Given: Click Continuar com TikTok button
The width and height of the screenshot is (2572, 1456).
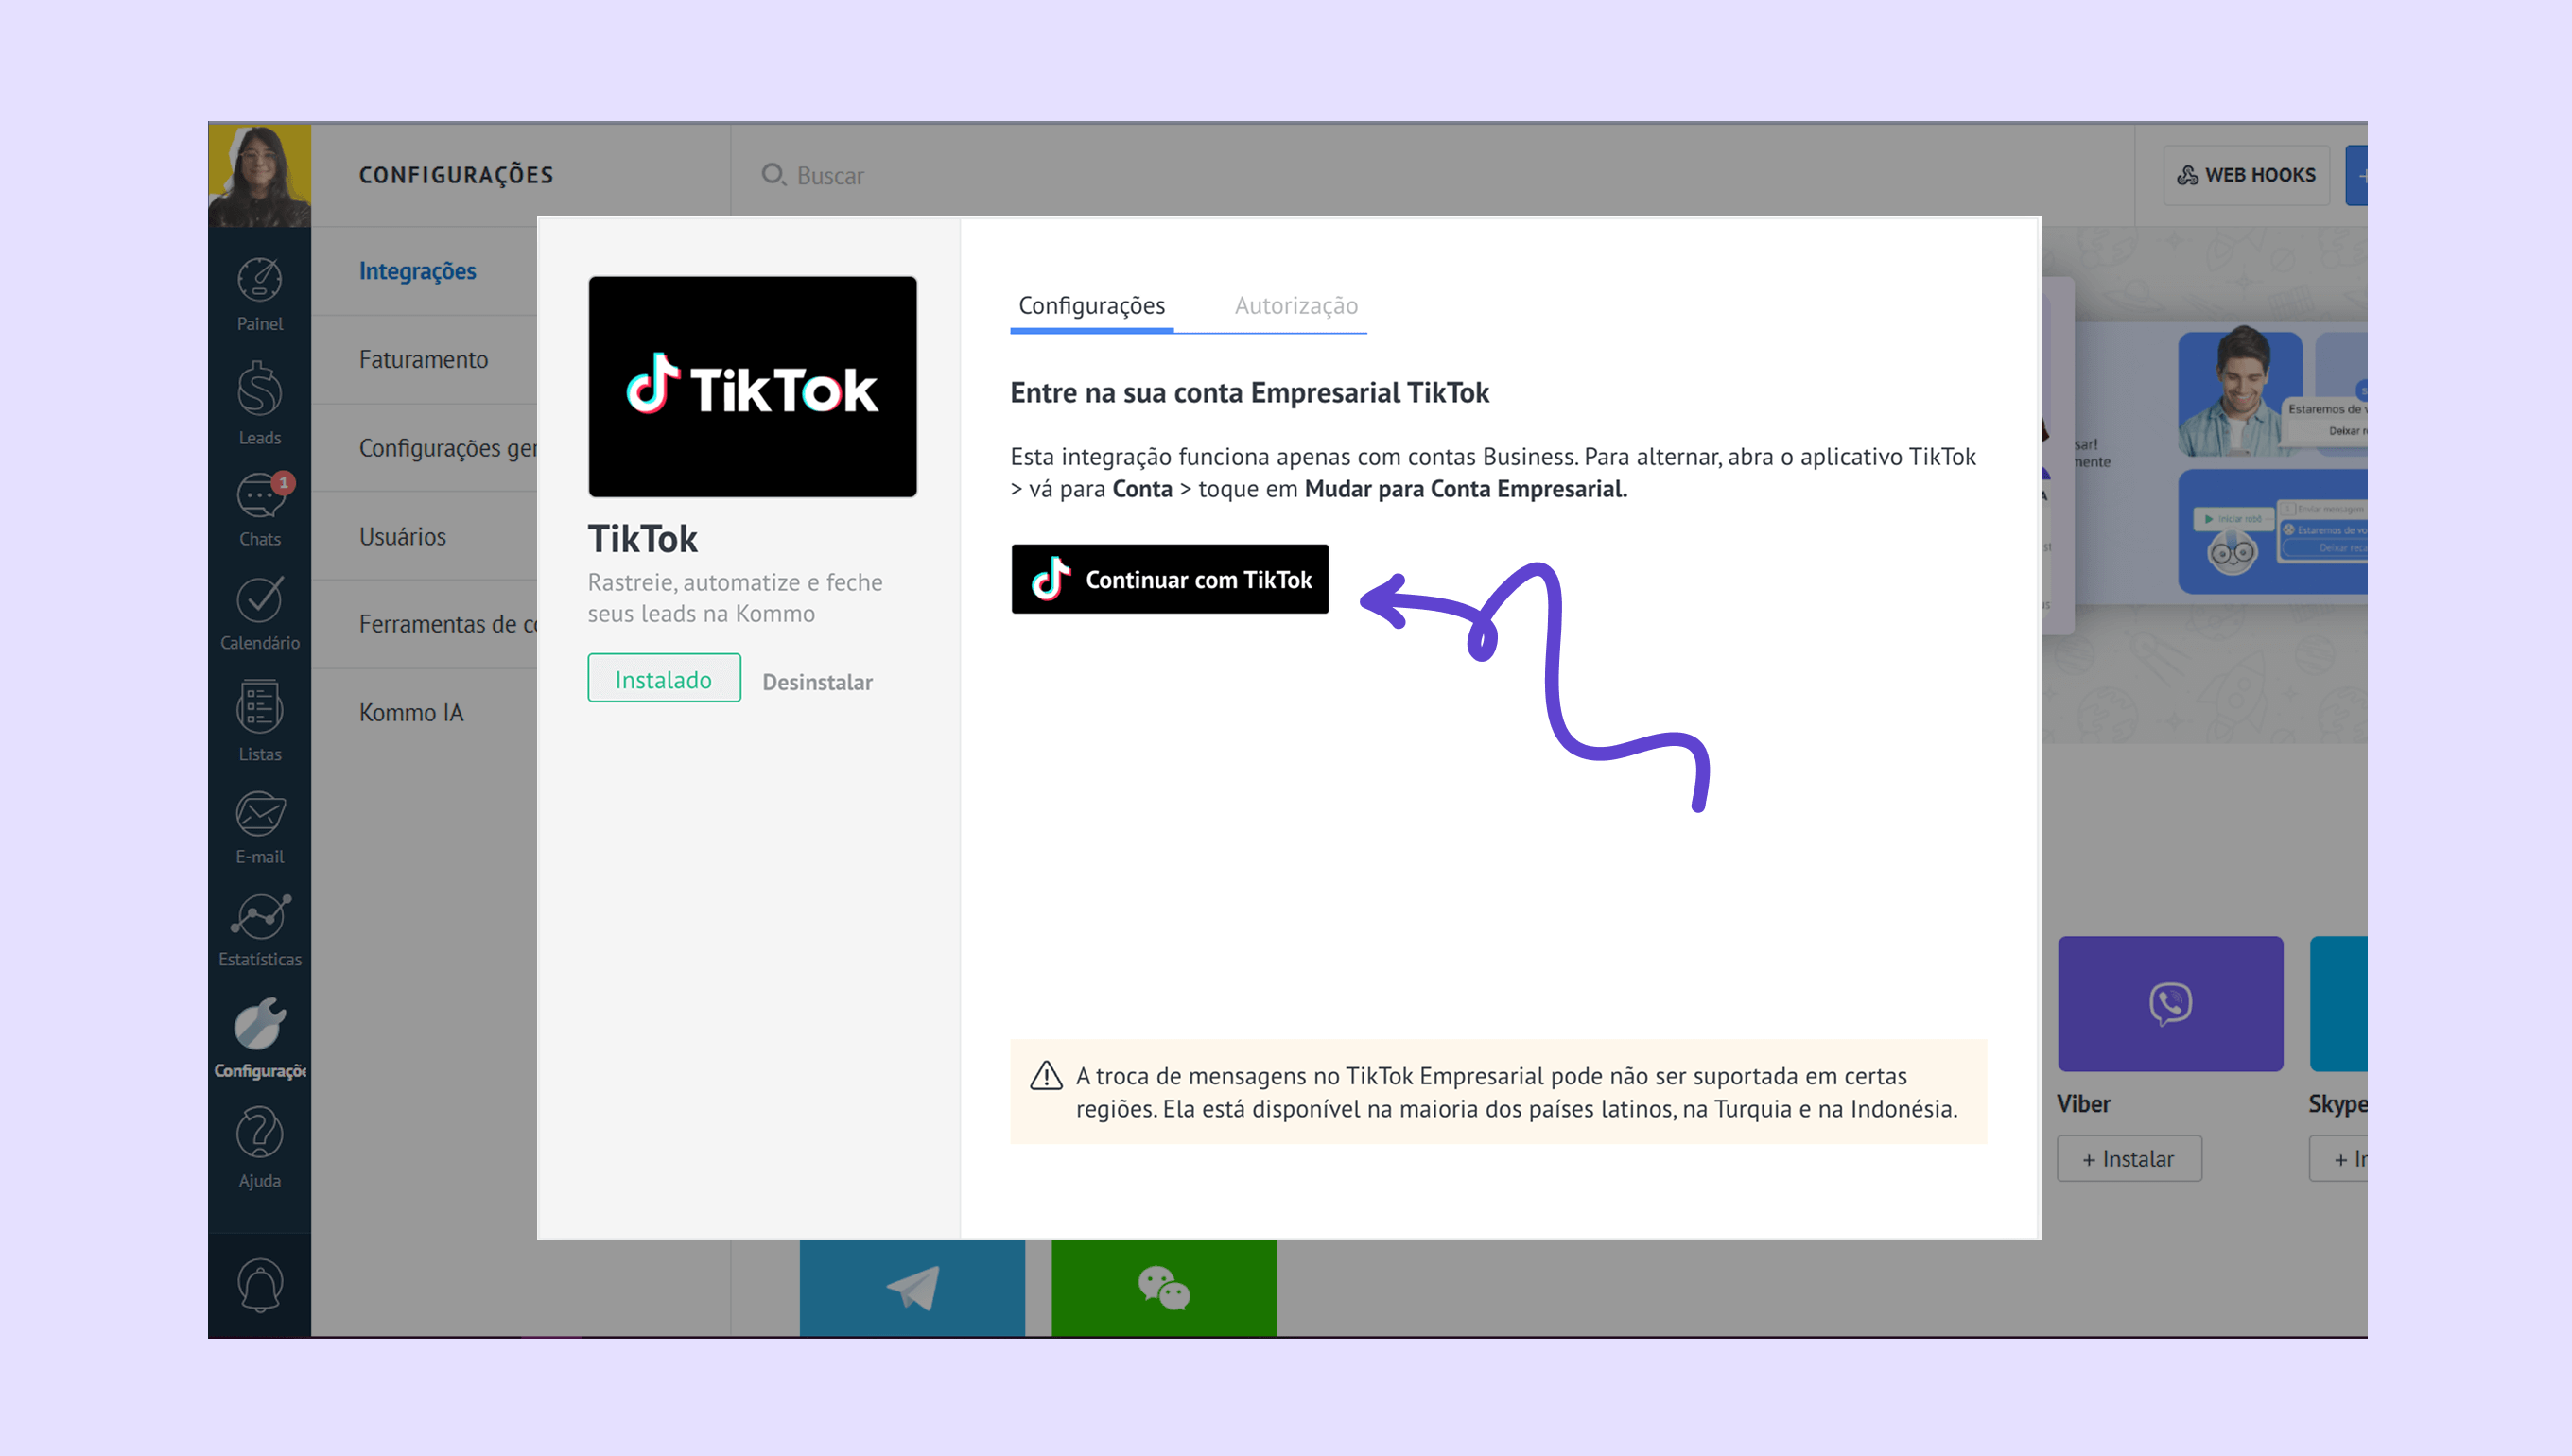Looking at the screenshot, I should coord(1169,579).
